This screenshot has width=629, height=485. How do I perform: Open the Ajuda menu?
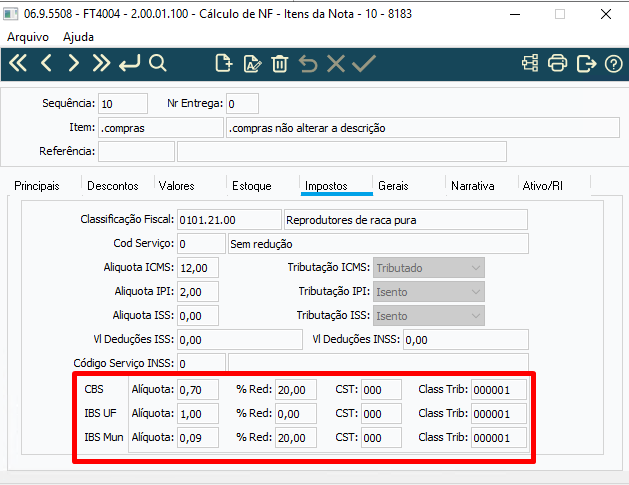point(78,37)
